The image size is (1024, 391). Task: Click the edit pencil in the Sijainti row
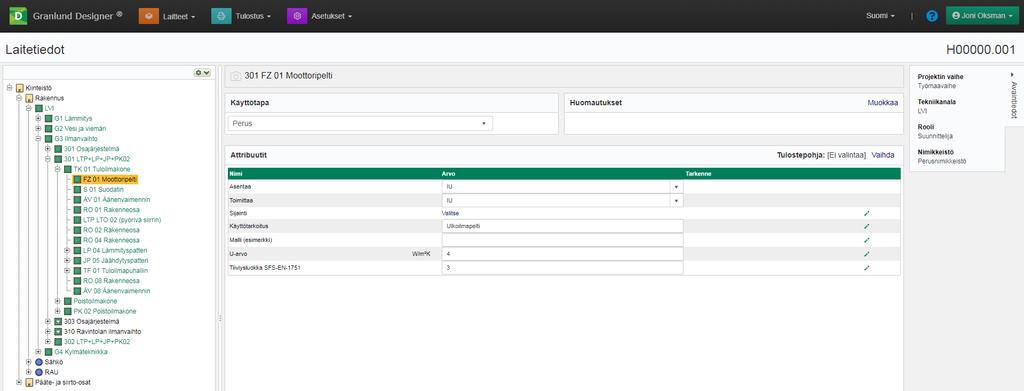[x=867, y=213]
